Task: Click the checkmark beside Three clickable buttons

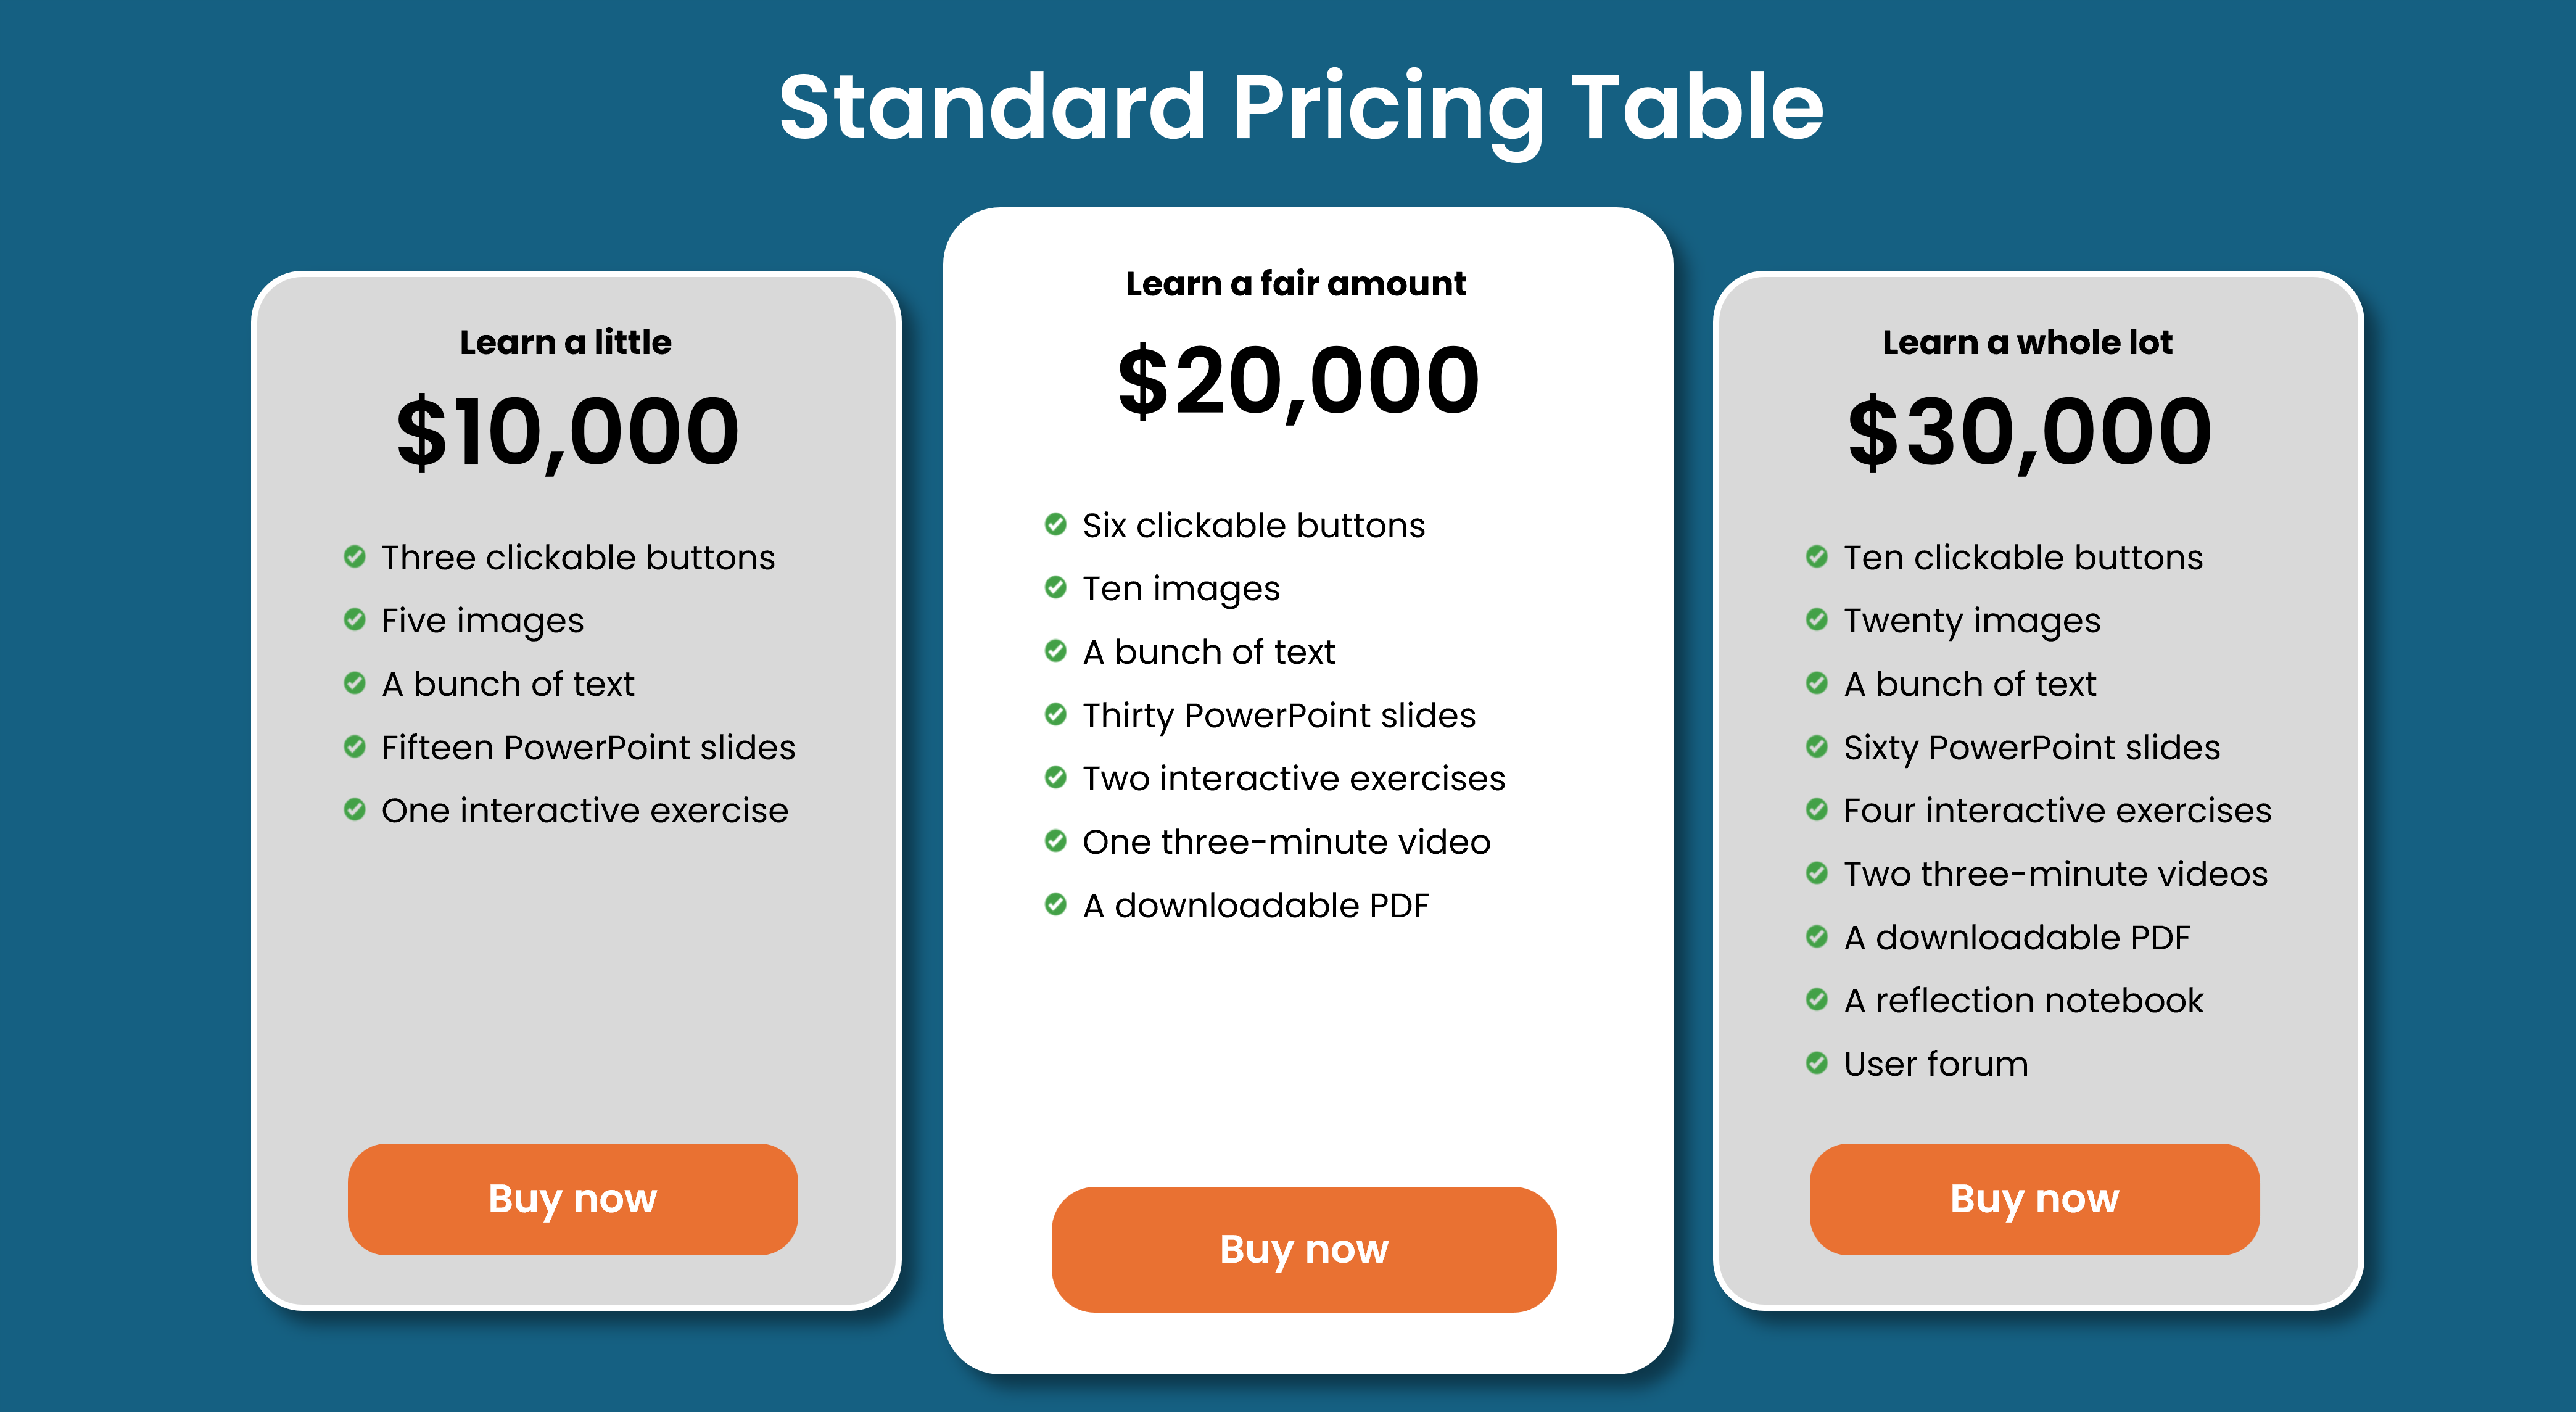Action: pyautogui.click(x=356, y=558)
